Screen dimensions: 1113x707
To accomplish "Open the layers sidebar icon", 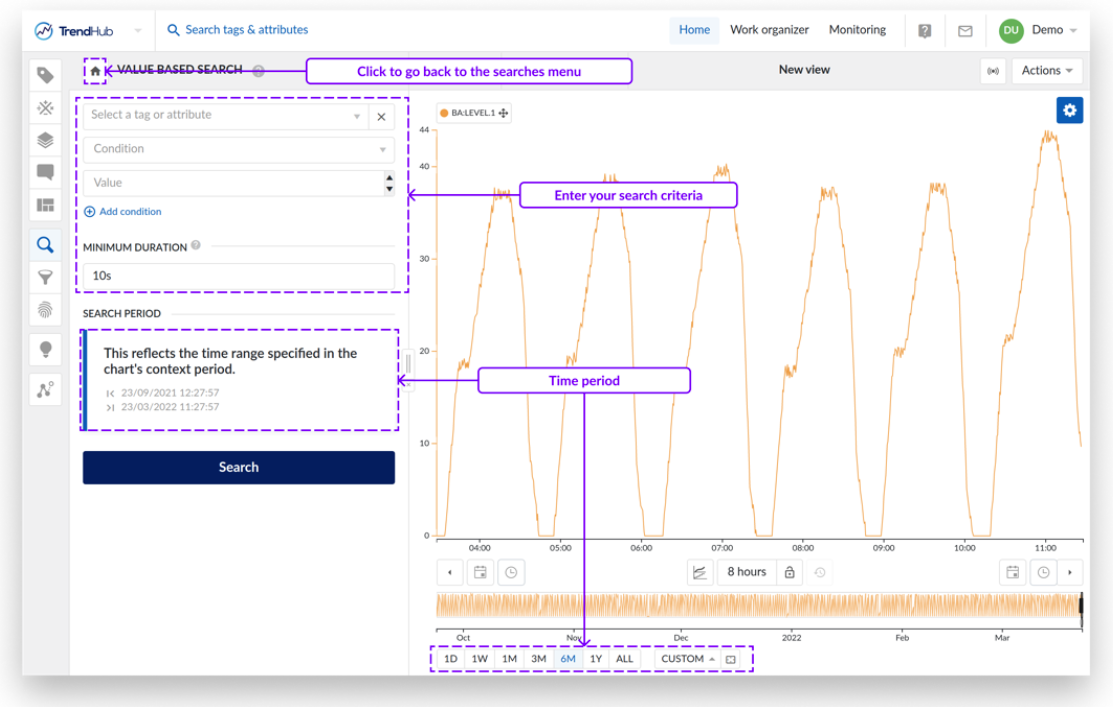I will coord(45,140).
